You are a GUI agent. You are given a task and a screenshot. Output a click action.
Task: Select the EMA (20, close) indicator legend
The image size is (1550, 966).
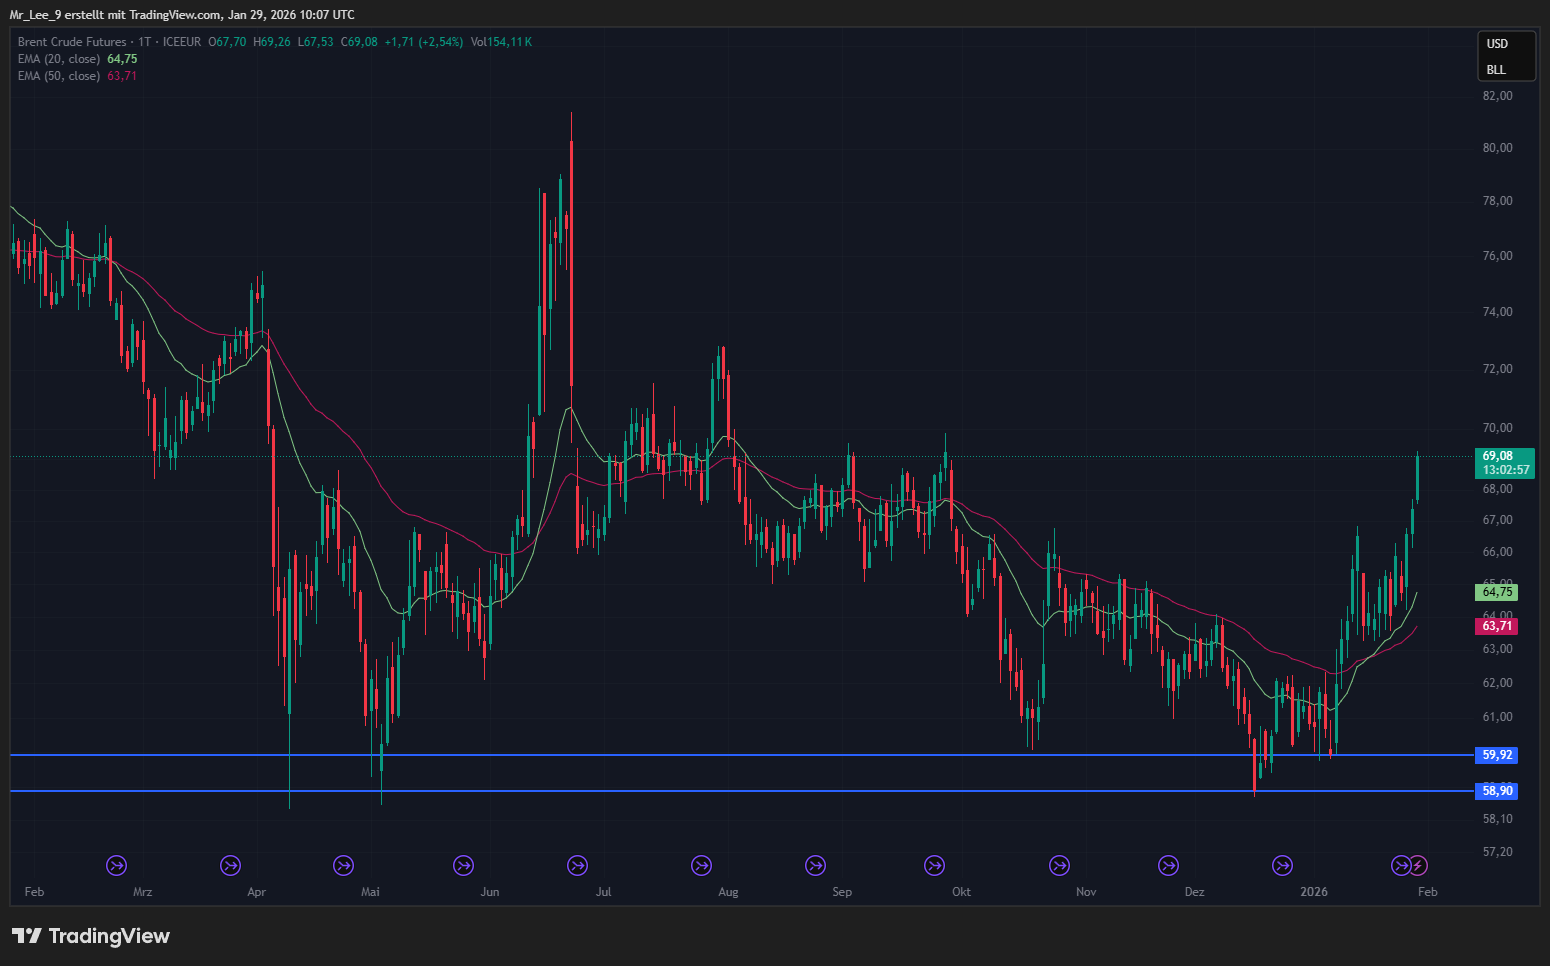pyautogui.click(x=59, y=59)
